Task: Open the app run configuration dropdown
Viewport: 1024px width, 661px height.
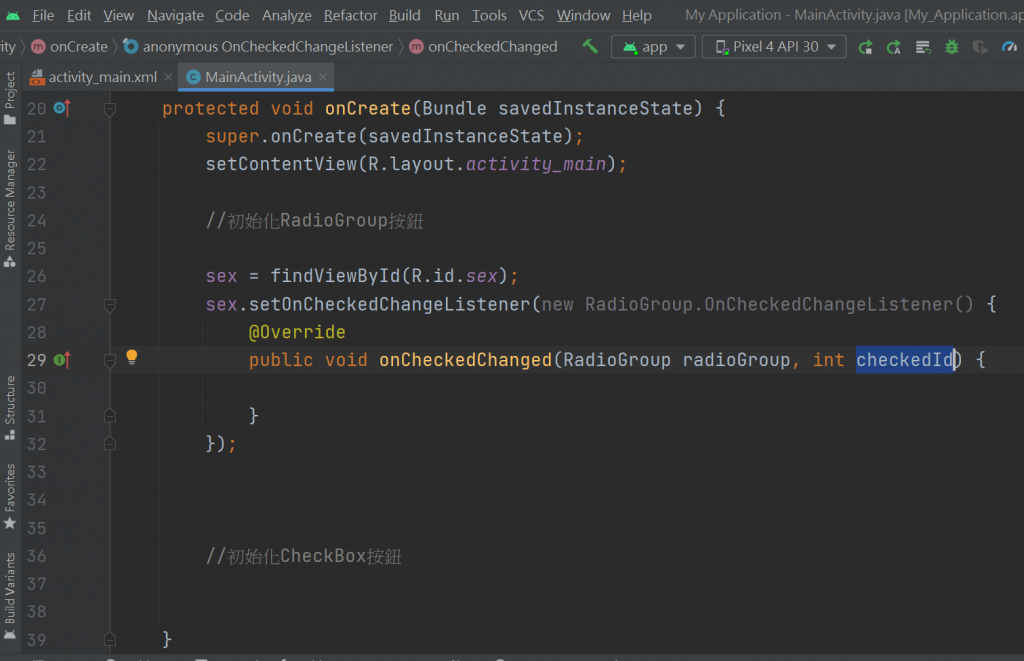Action: coord(653,47)
